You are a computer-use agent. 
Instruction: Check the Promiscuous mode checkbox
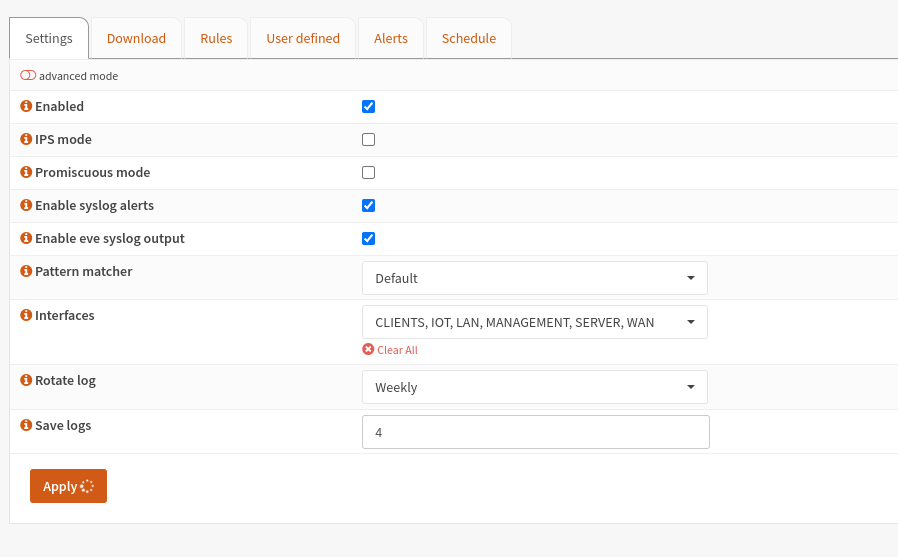[368, 172]
